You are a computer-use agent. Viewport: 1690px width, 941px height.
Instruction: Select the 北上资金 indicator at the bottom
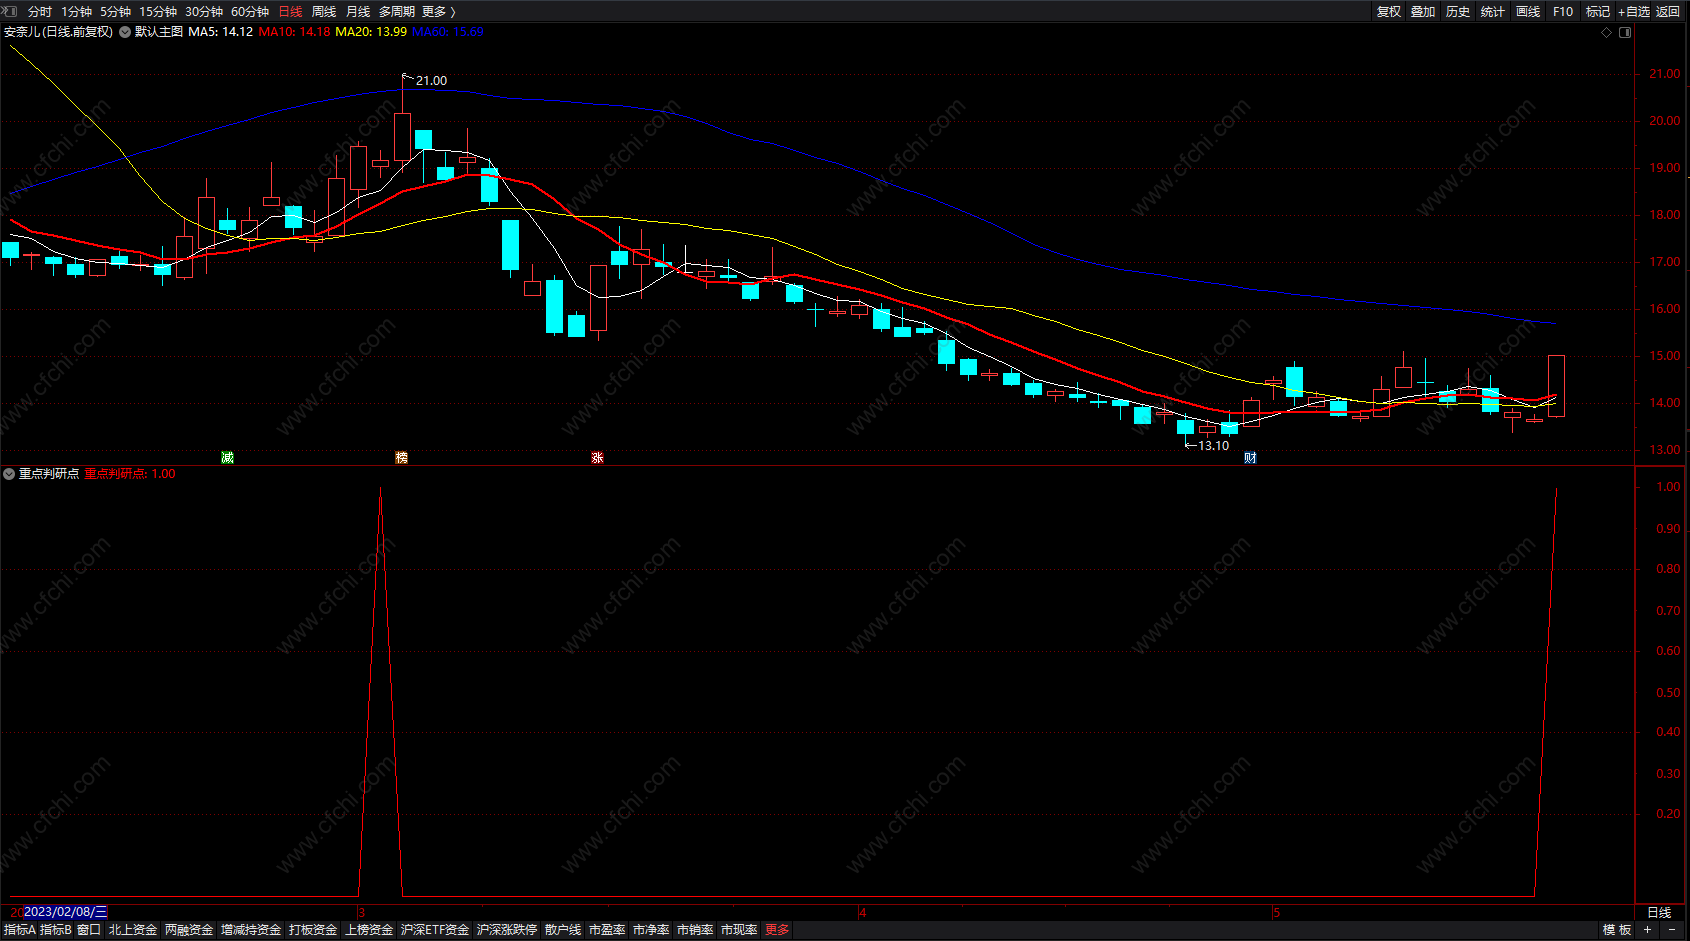pos(133,929)
